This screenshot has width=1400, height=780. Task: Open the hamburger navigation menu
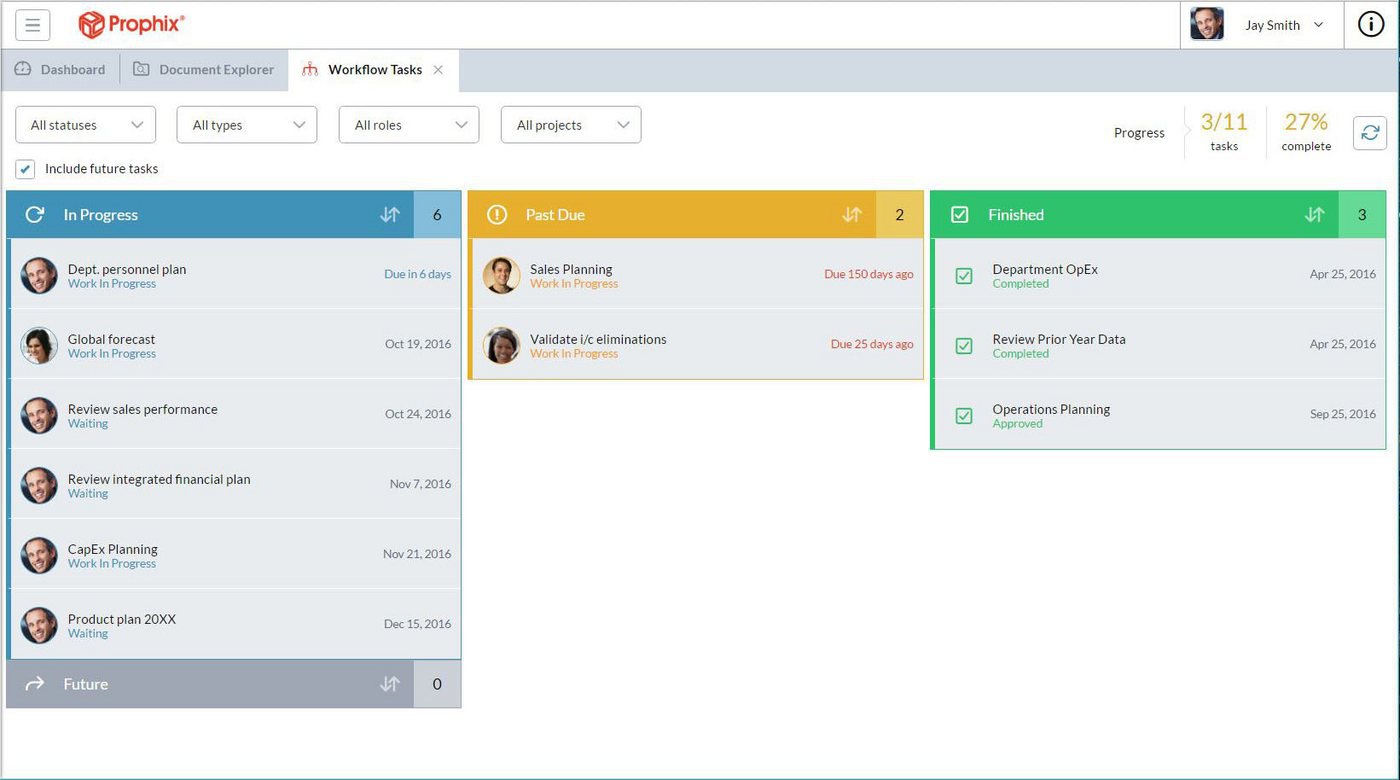pyautogui.click(x=32, y=25)
